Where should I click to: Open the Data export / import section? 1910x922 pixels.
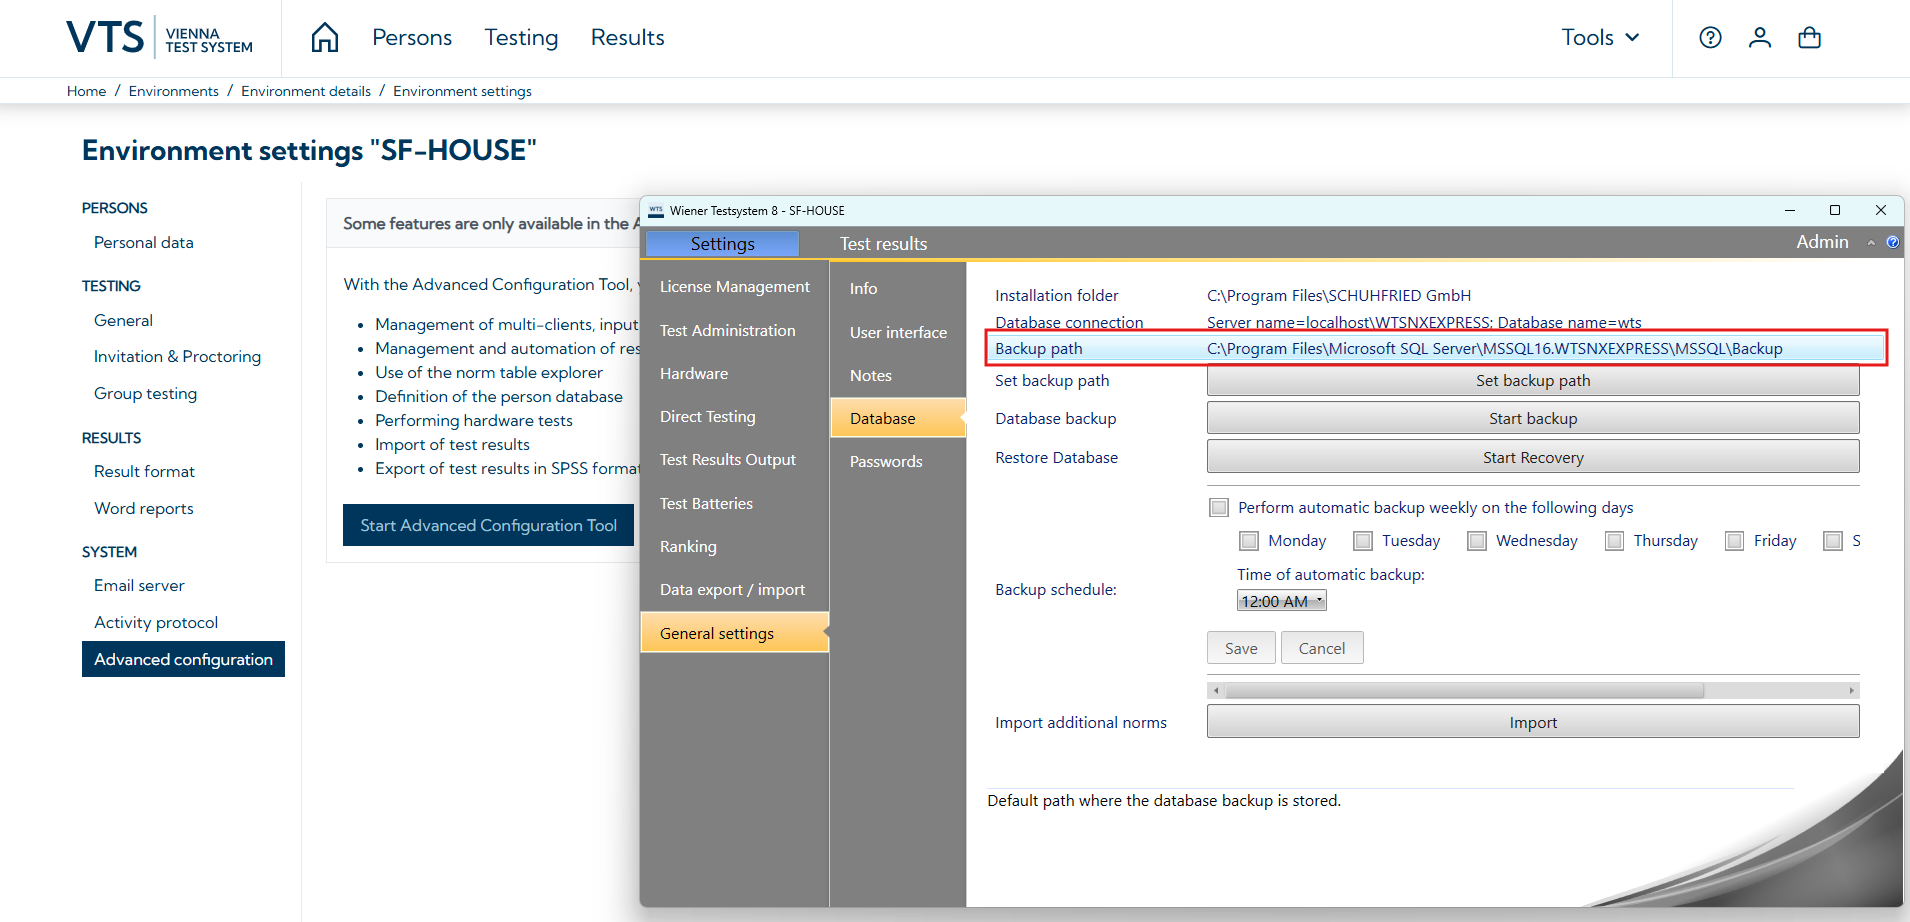(735, 590)
